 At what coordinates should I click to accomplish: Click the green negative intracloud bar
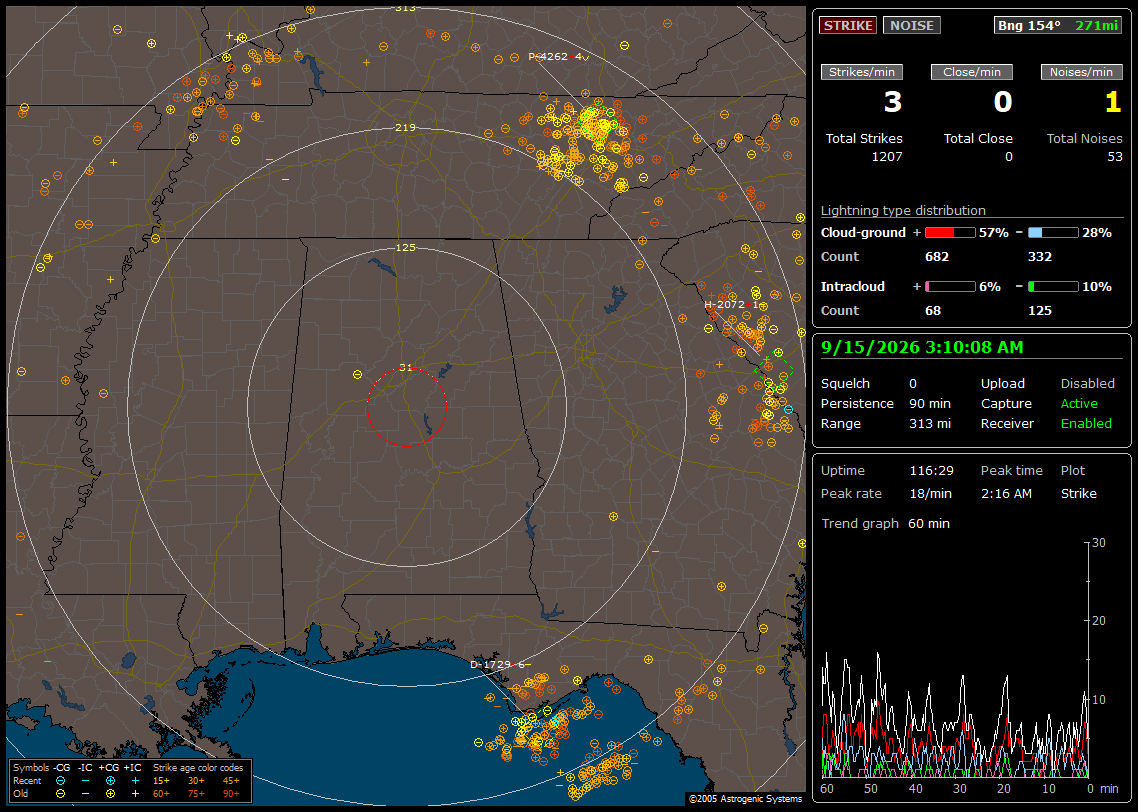click(x=1053, y=287)
